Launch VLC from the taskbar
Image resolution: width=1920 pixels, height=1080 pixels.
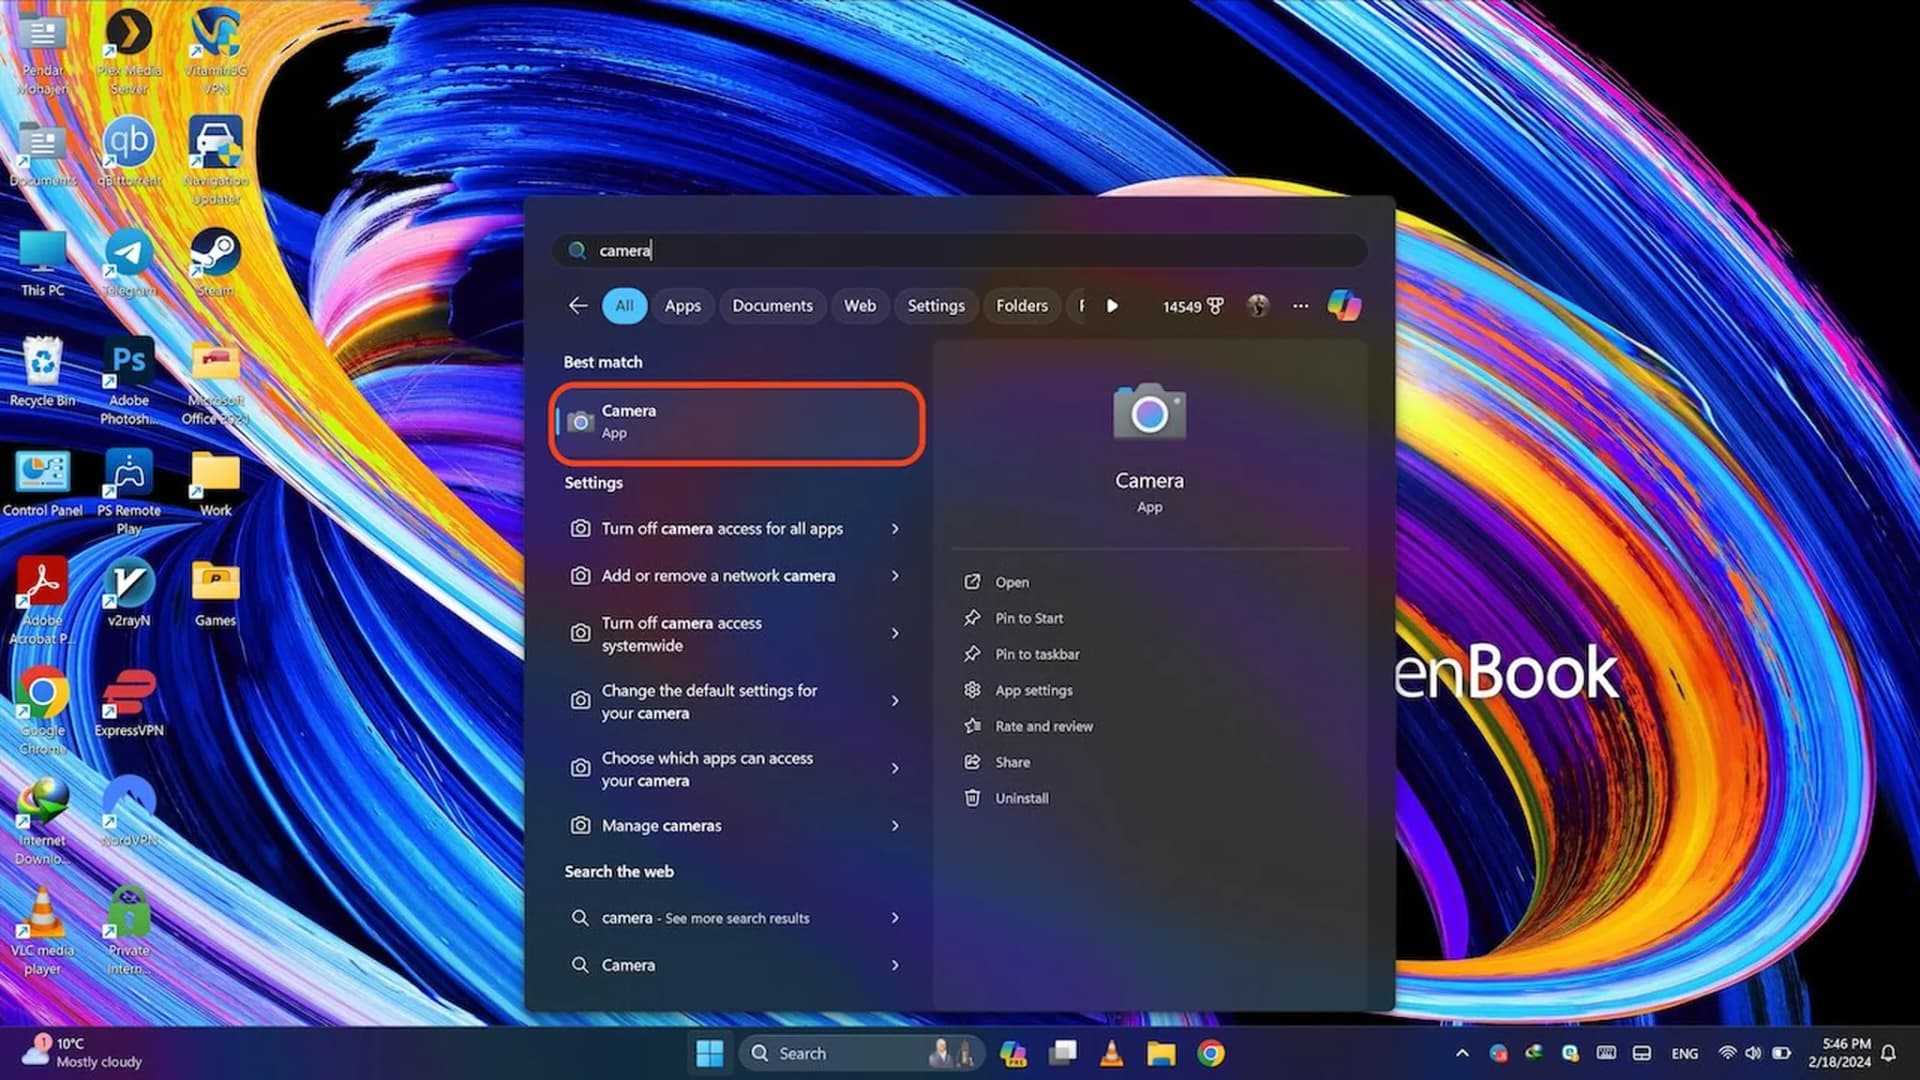click(1111, 1053)
